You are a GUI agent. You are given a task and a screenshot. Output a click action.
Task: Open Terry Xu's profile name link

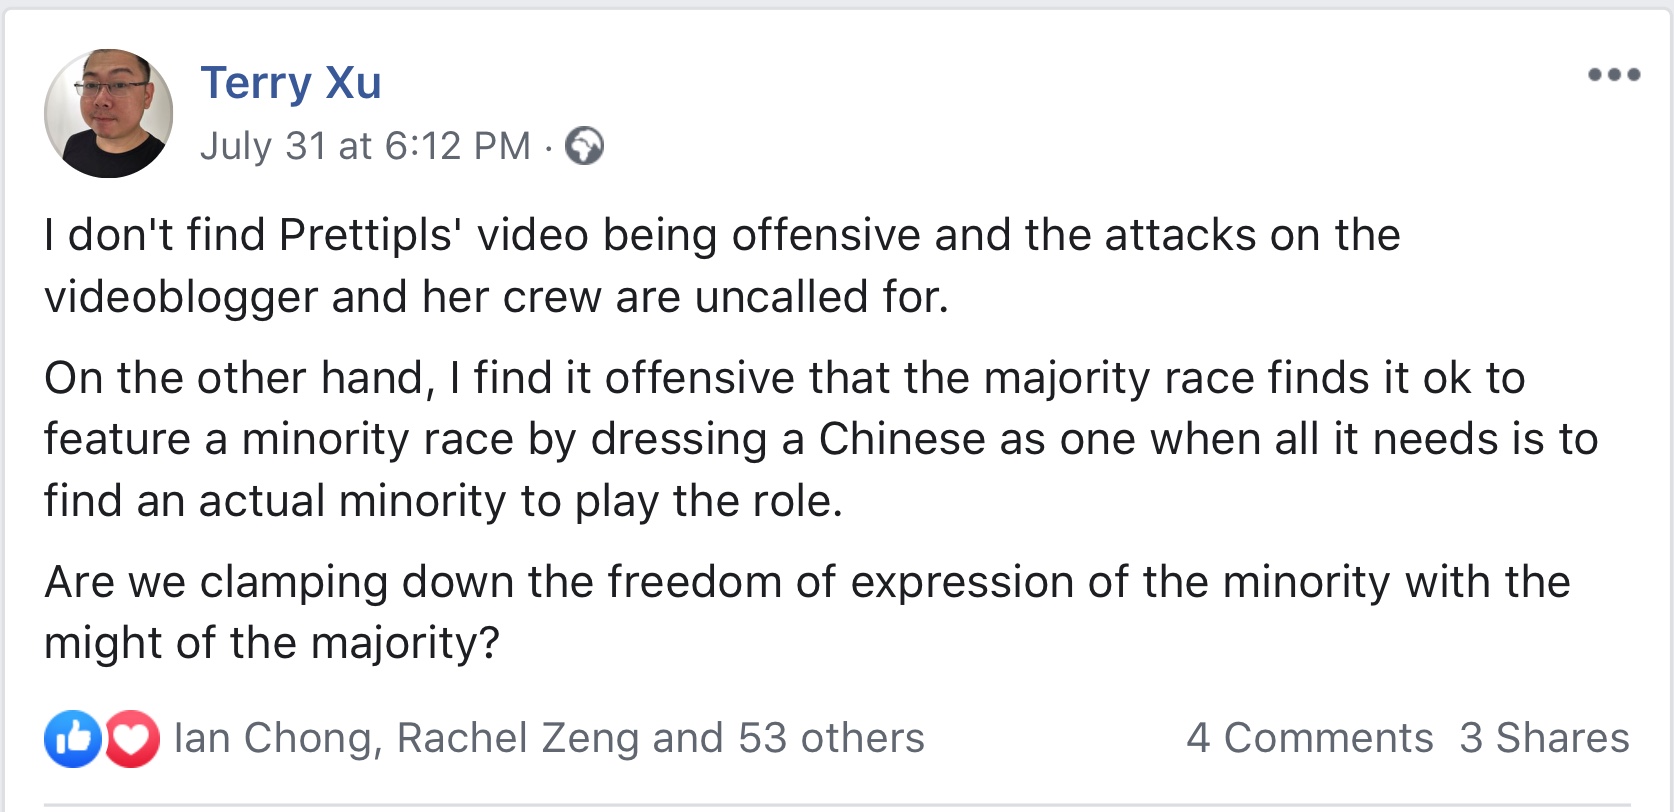pos(291,83)
